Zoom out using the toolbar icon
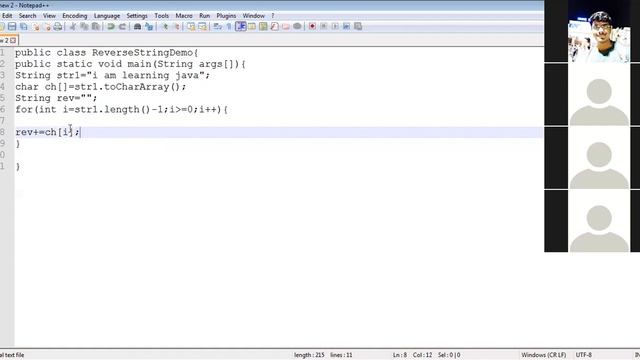The image size is (640, 360). (177, 27)
